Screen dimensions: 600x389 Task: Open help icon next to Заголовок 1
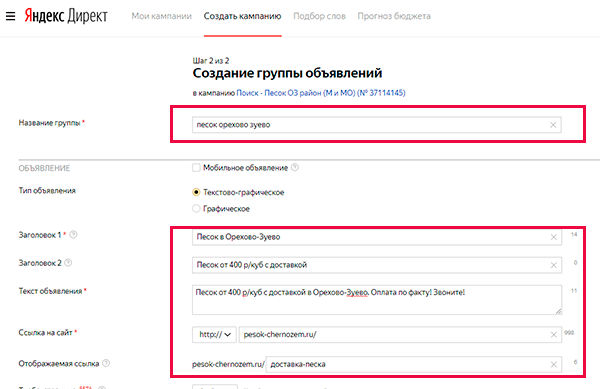click(73, 234)
